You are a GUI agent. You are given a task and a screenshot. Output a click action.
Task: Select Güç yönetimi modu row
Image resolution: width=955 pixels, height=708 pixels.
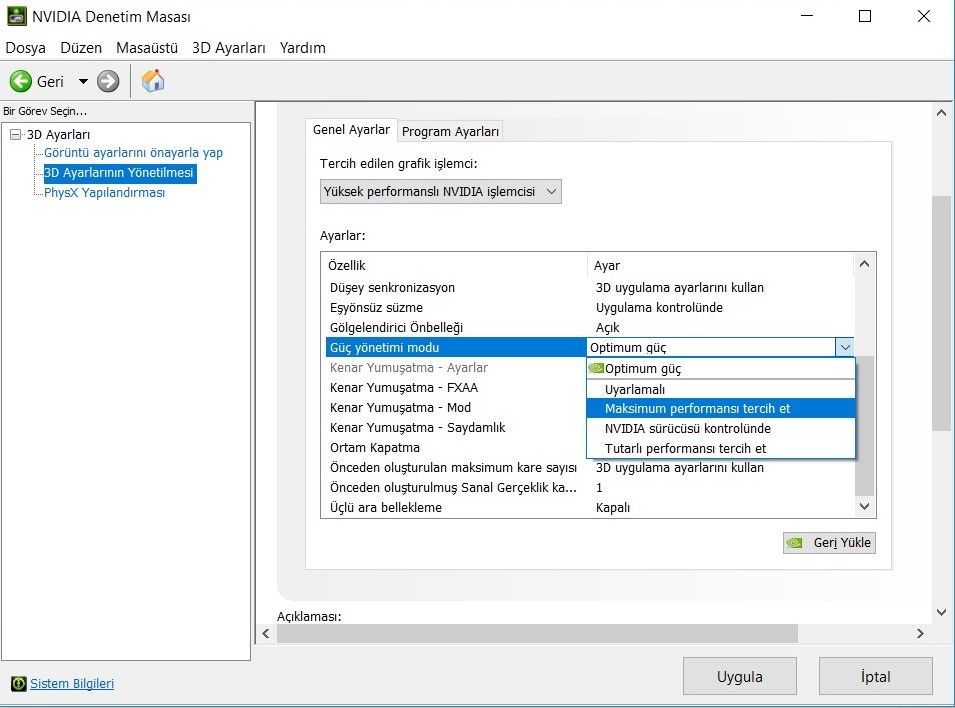[x=456, y=347]
